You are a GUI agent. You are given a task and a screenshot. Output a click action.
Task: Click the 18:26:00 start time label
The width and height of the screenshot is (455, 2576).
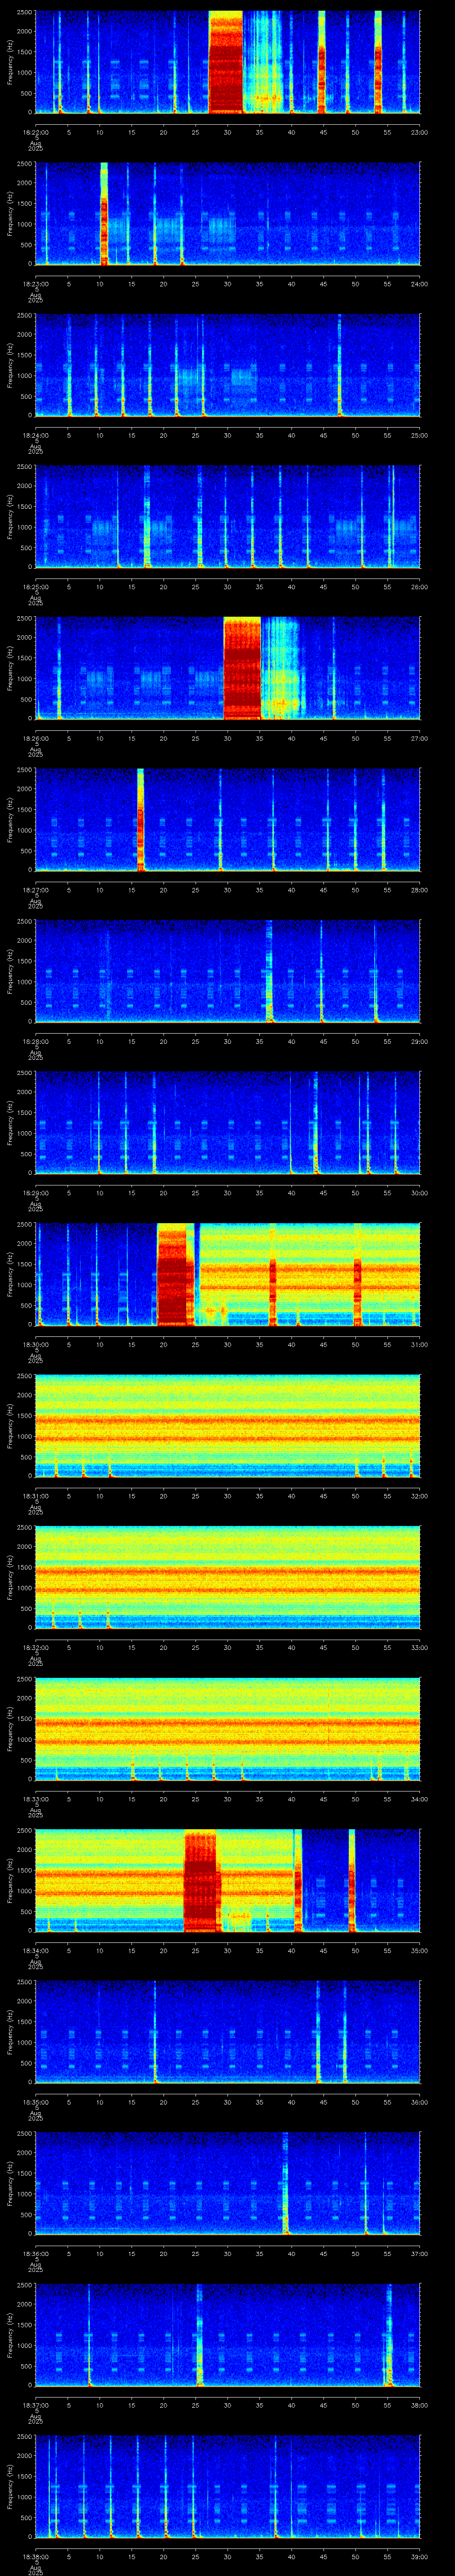point(35,738)
